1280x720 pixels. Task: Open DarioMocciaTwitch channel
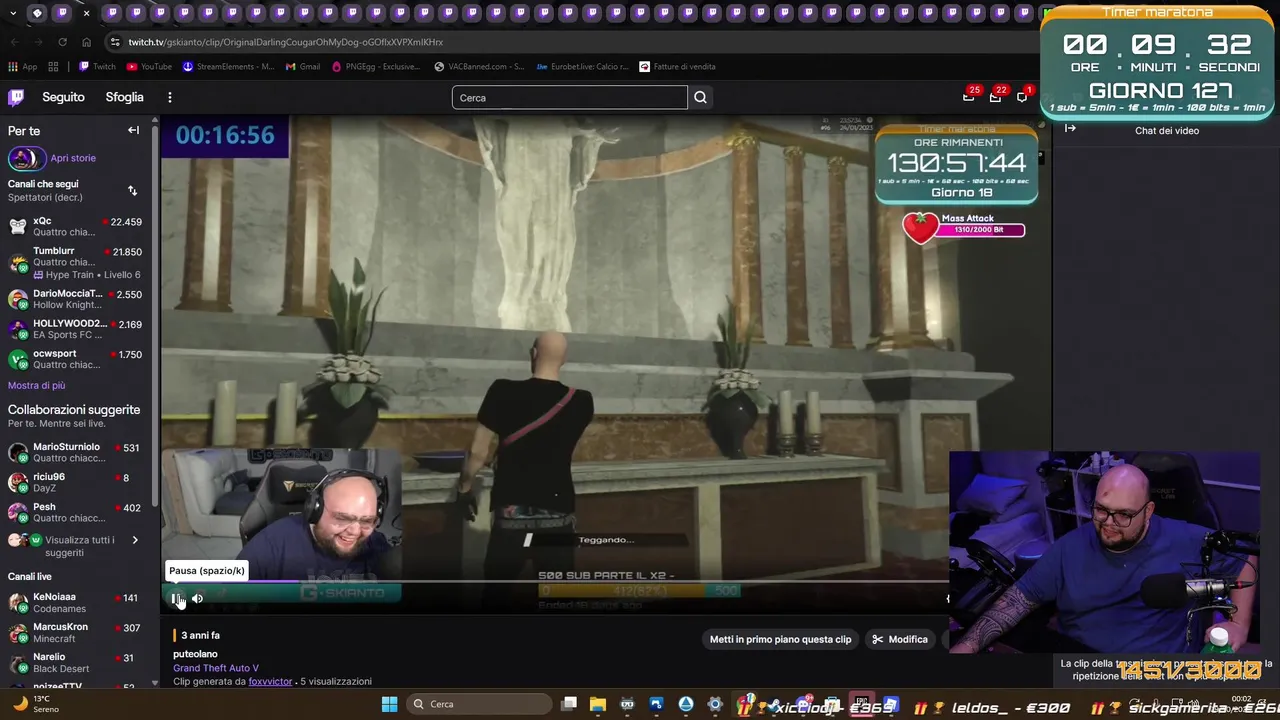pos(76,299)
